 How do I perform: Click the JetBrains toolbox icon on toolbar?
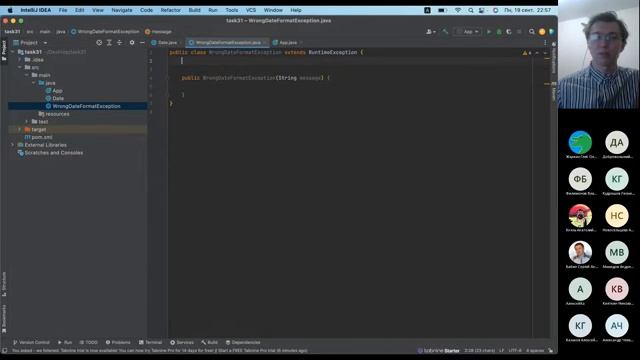coord(551,31)
